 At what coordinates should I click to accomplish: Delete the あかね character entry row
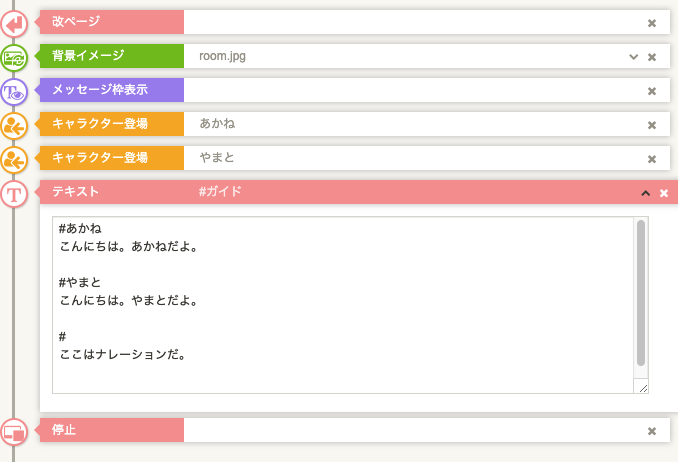pyautogui.click(x=652, y=125)
